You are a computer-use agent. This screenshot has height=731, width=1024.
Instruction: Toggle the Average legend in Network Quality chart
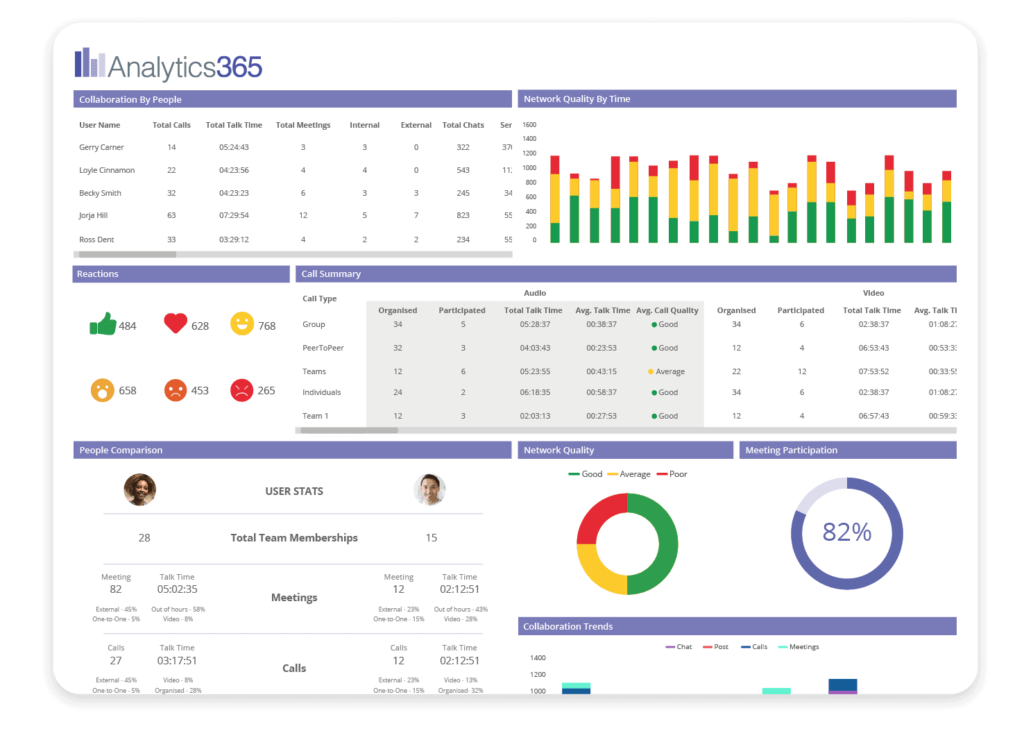[x=628, y=474]
